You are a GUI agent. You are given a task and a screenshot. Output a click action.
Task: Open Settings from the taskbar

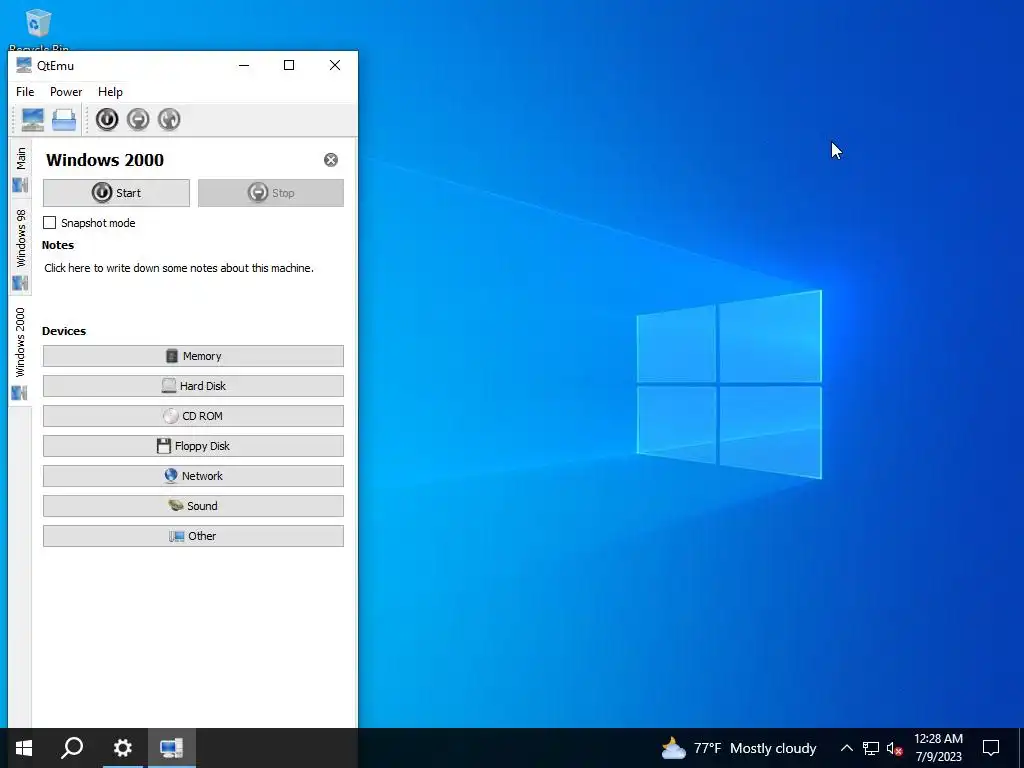122,748
